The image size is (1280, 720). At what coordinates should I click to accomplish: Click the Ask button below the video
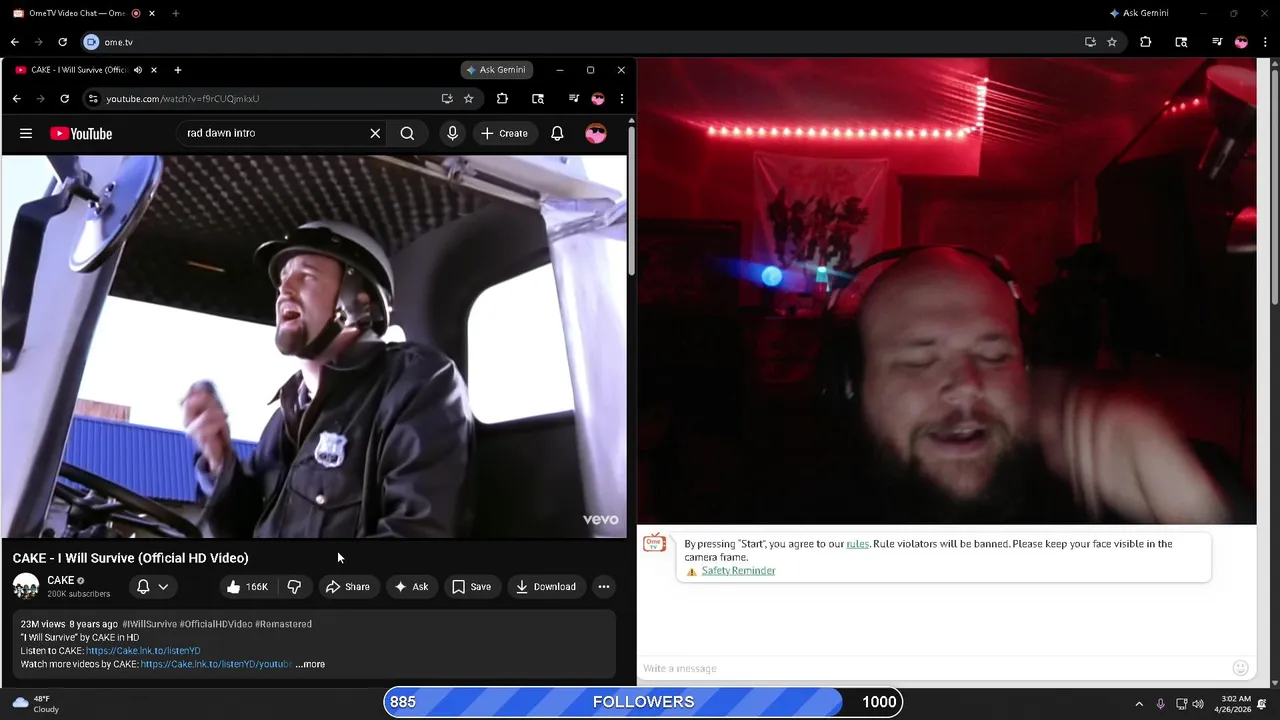click(x=411, y=587)
